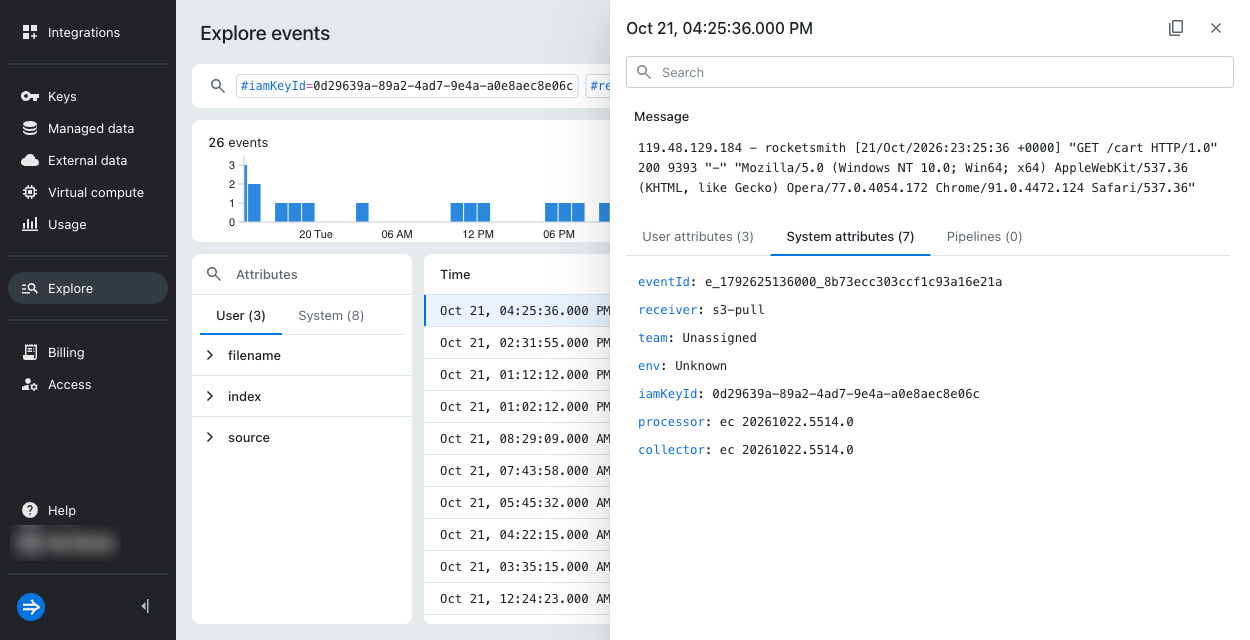Select event row Oct 21, 12:24:23.000
The width and height of the screenshot is (1250, 640).
(x=517, y=598)
